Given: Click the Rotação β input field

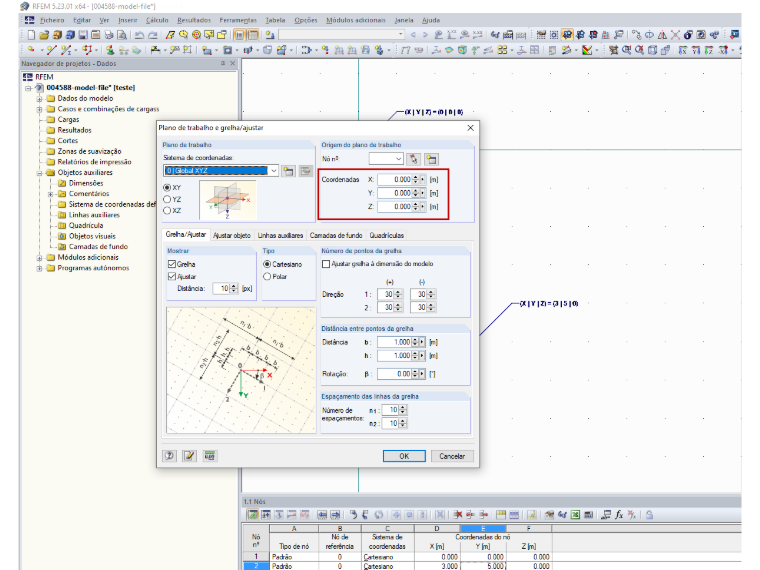Looking at the screenshot, I should point(395,374).
